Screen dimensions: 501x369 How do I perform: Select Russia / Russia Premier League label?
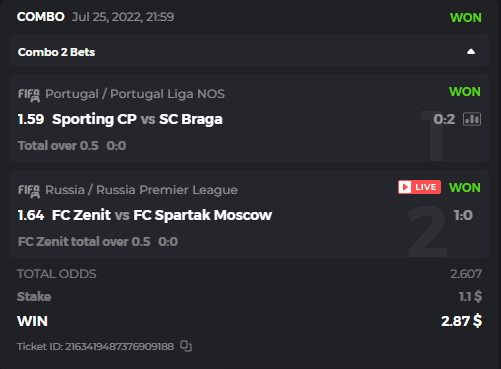point(141,190)
